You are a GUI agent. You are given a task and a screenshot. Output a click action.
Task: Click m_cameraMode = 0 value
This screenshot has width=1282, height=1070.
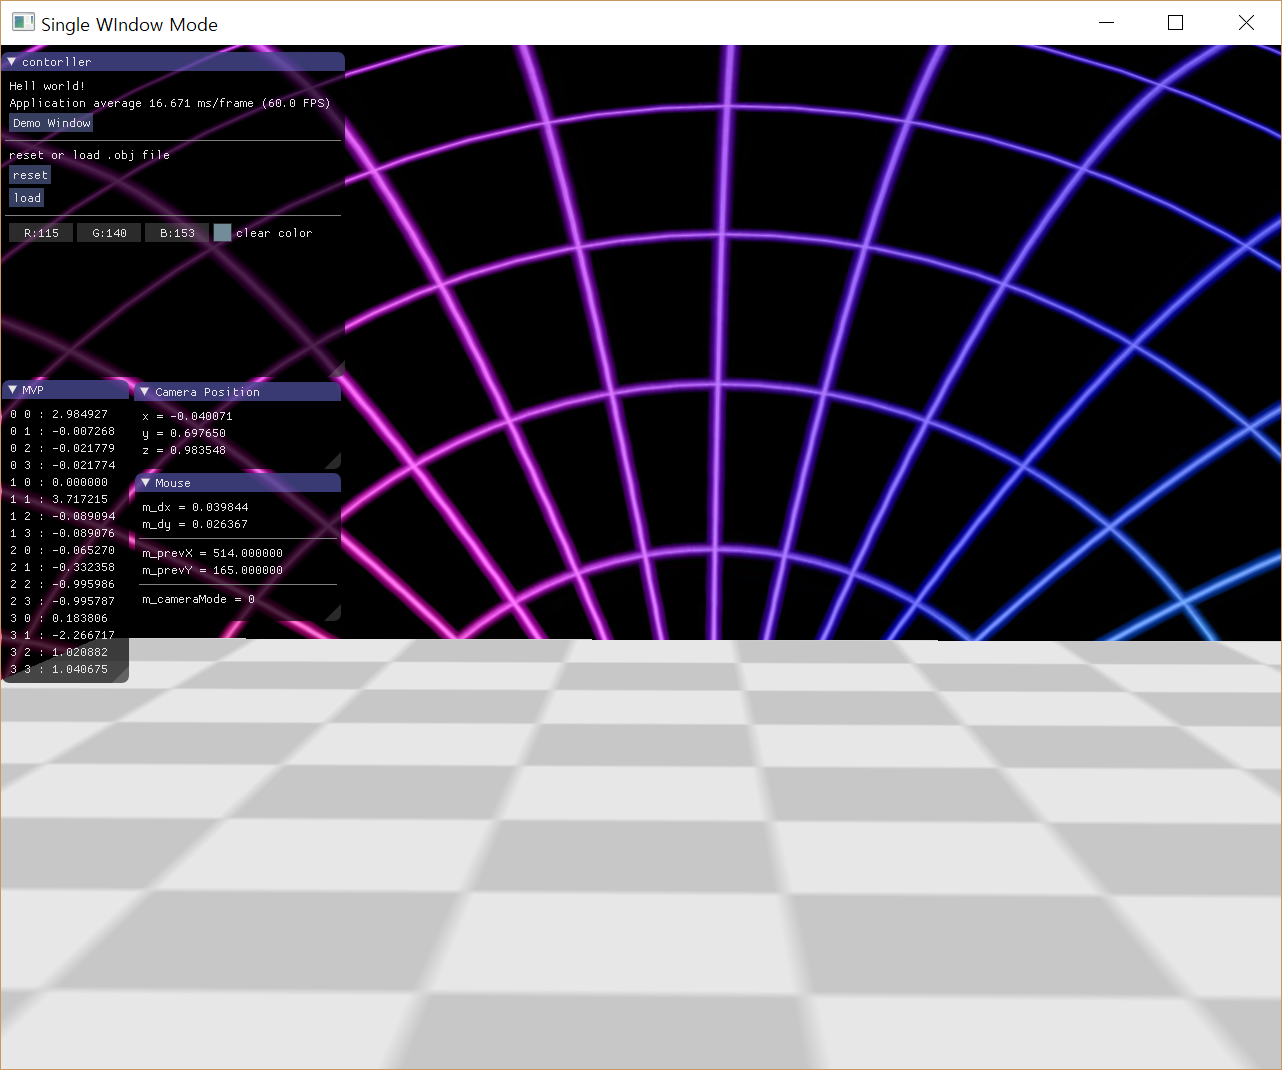pos(198,599)
